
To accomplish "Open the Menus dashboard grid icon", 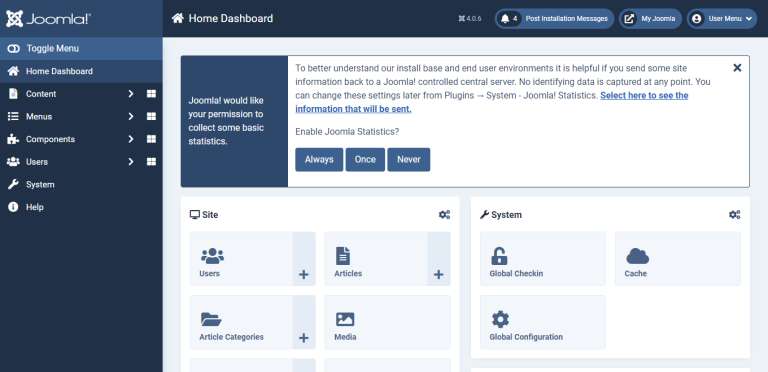I will (151, 116).
